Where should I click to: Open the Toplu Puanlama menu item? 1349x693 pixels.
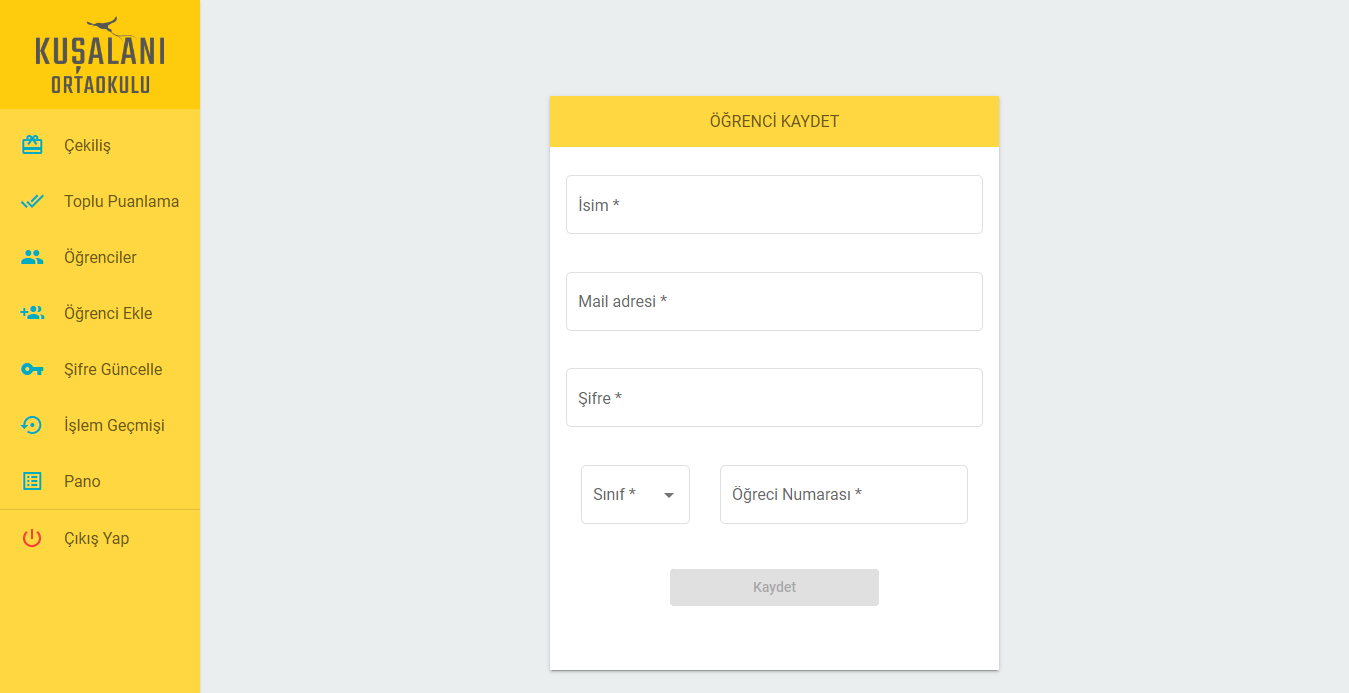(x=121, y=201)
